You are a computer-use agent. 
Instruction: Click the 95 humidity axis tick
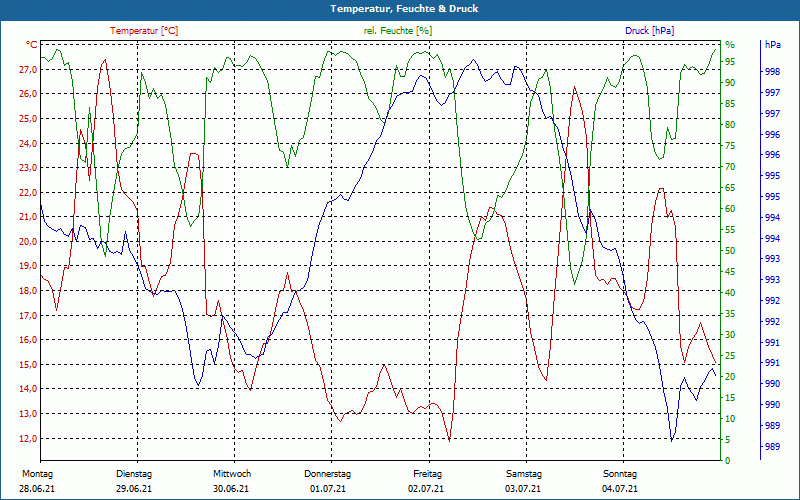[x=730, y=62]
